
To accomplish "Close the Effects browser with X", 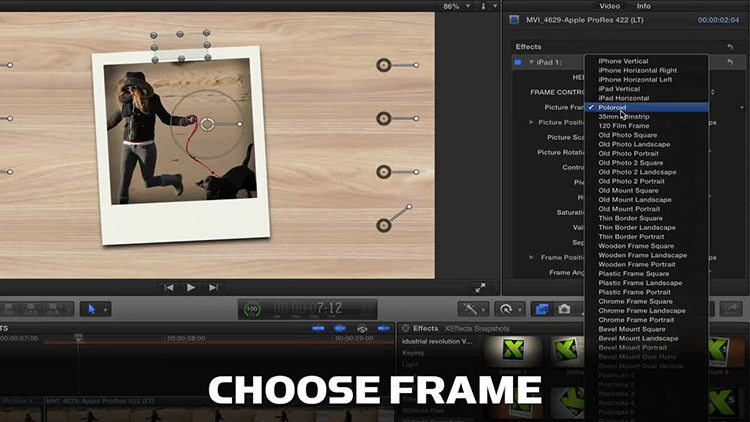I will (406, 328).
